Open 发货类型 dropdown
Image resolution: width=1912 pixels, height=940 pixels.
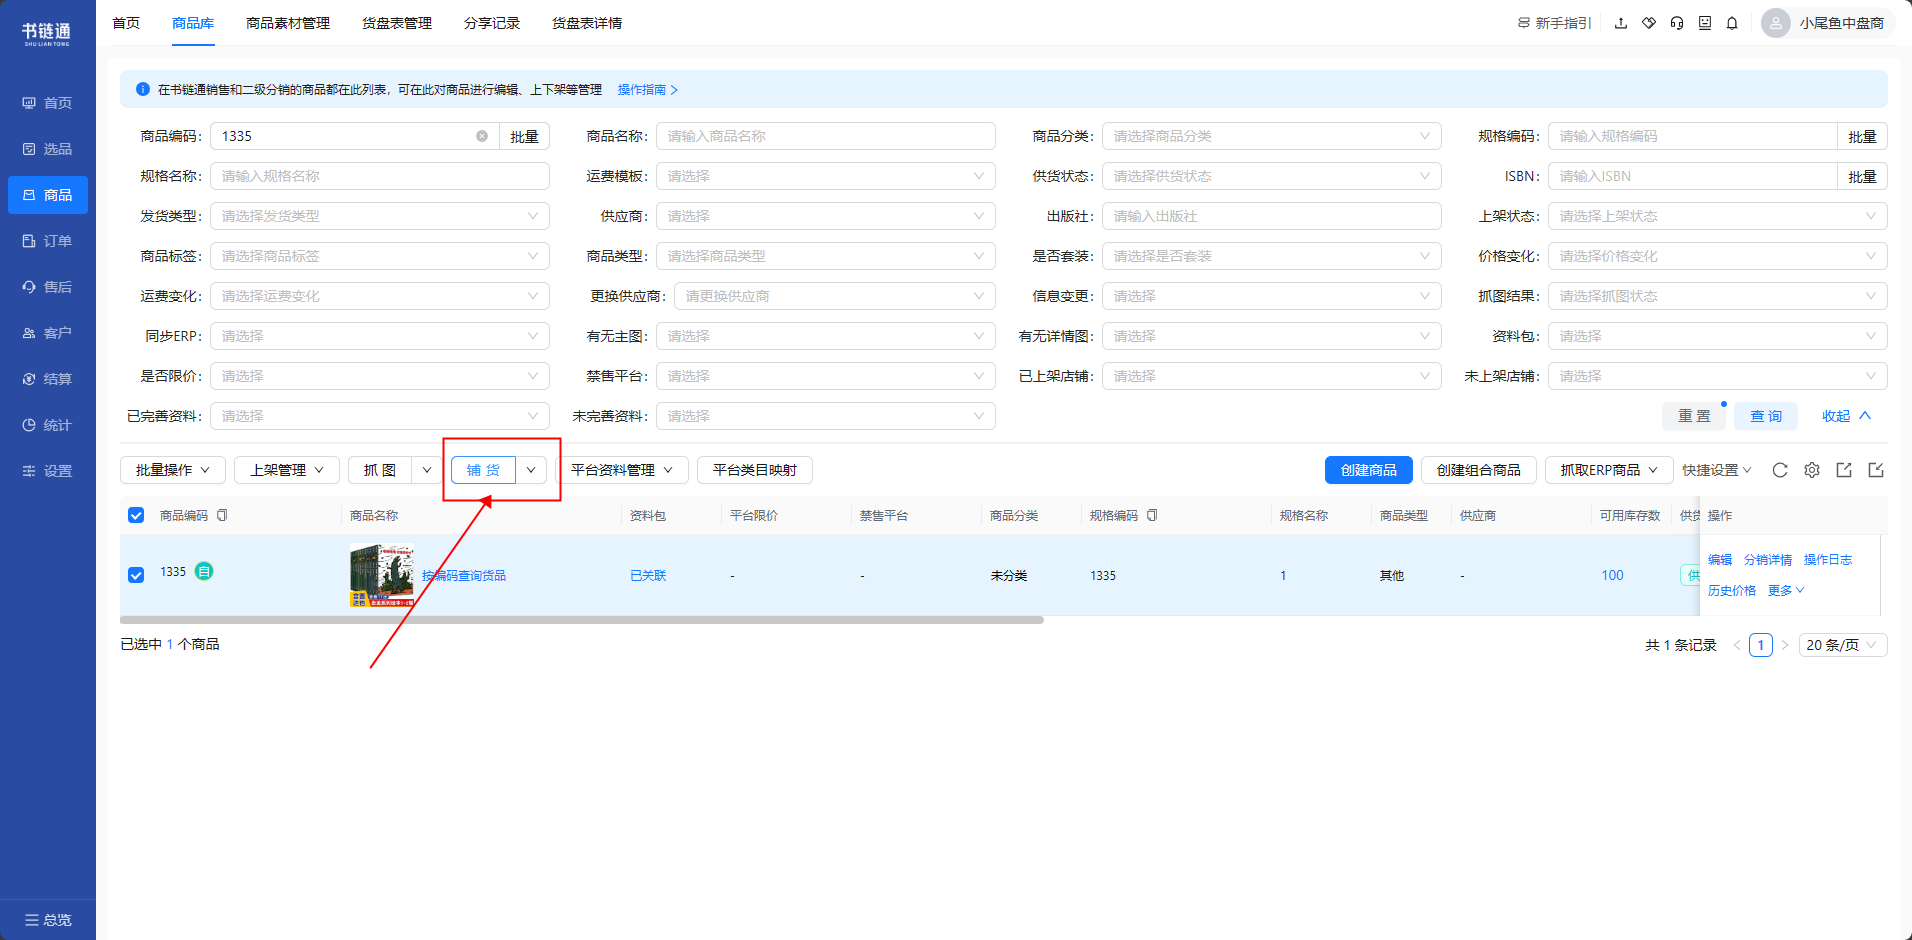click(x=380, y=216)
